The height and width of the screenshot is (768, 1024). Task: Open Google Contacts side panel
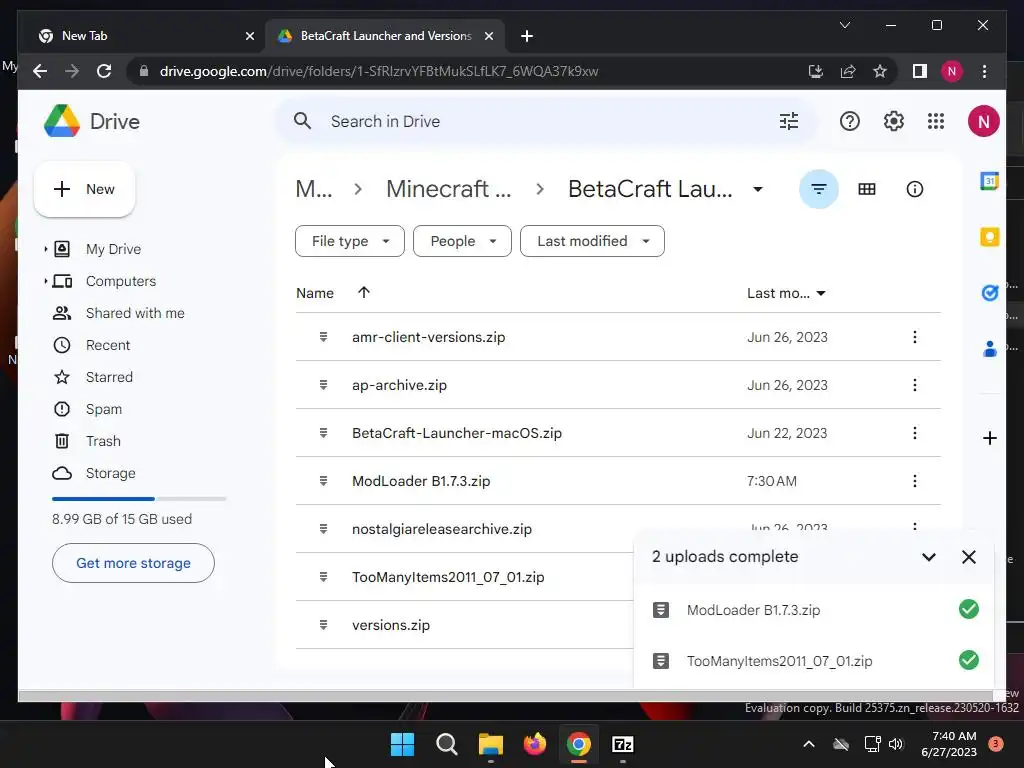click(x=989, y=349)
